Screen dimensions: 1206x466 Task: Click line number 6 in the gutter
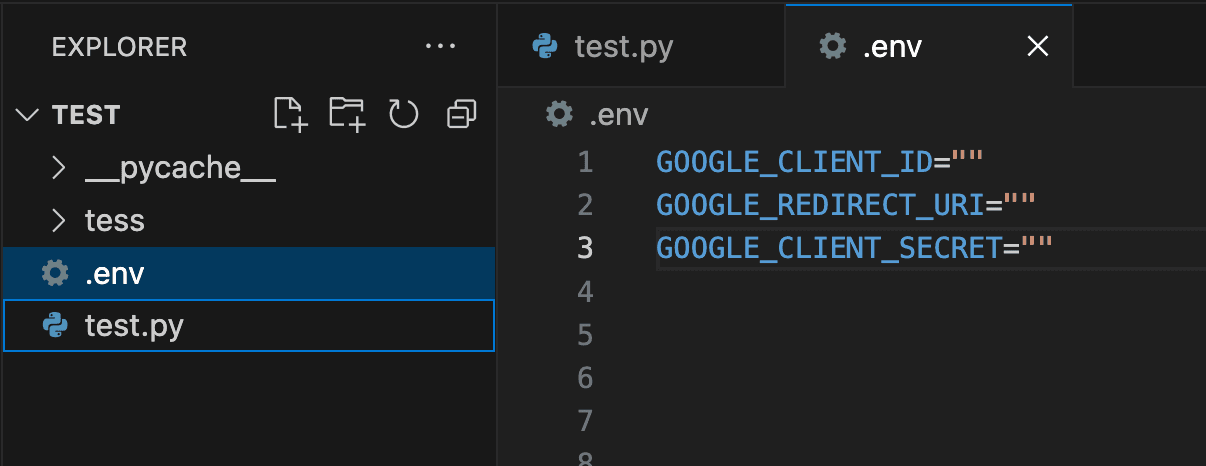pyautogui.click(x=585, y=377)
